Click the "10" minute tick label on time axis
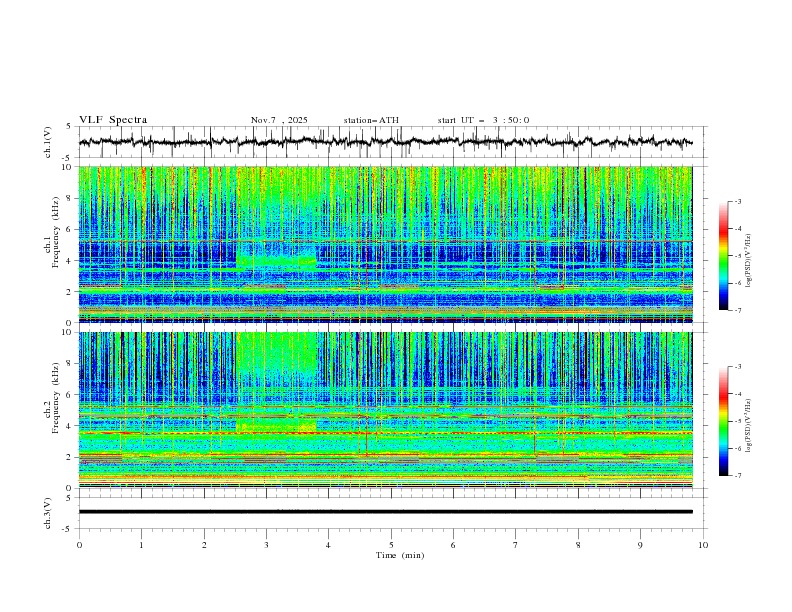Screen dimensions: 792x612 703,545
